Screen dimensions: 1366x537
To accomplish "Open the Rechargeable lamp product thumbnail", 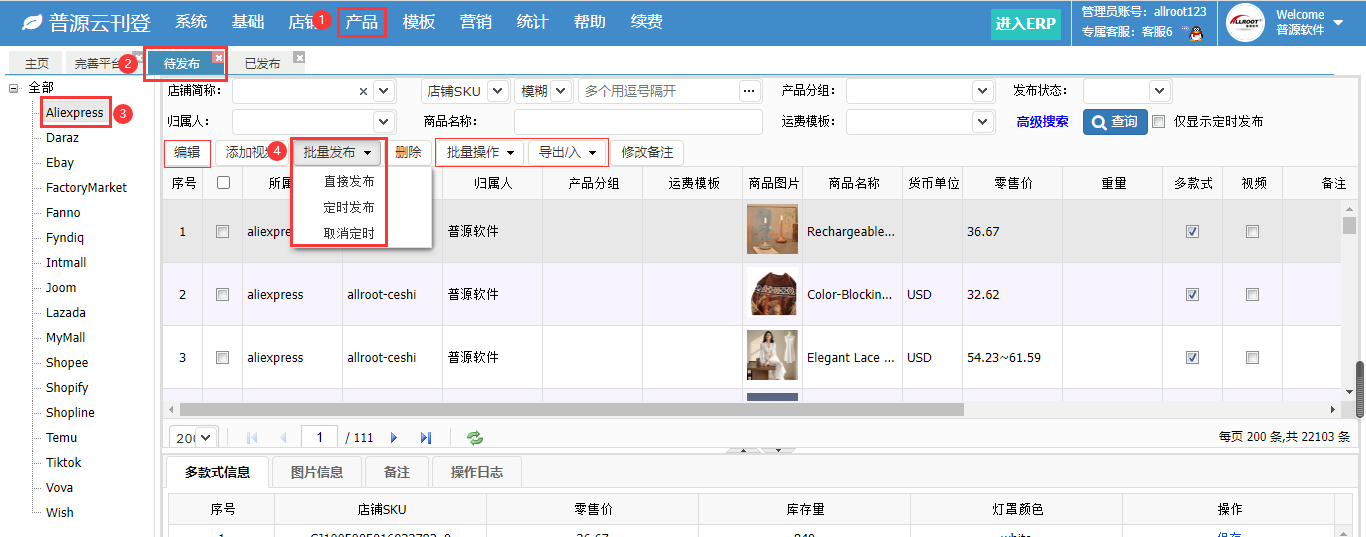I will pos(772,229).
